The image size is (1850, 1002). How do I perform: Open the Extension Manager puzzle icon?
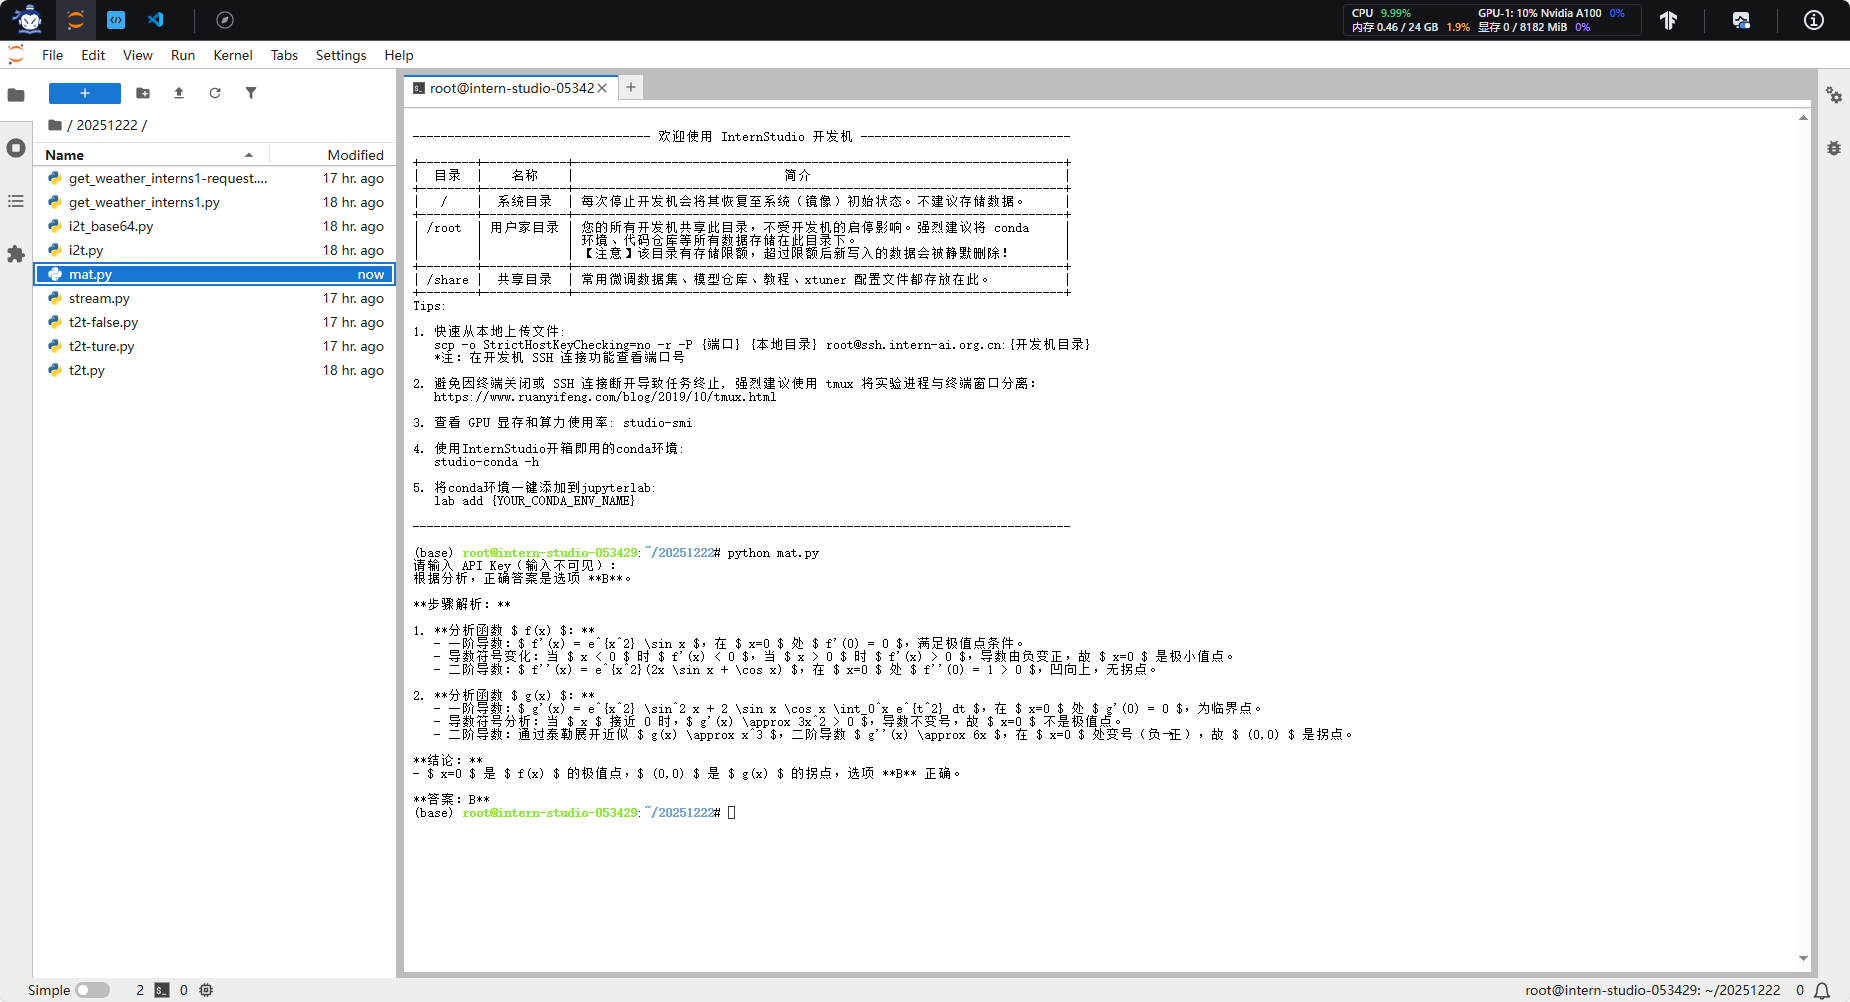(x=16, y=254)
